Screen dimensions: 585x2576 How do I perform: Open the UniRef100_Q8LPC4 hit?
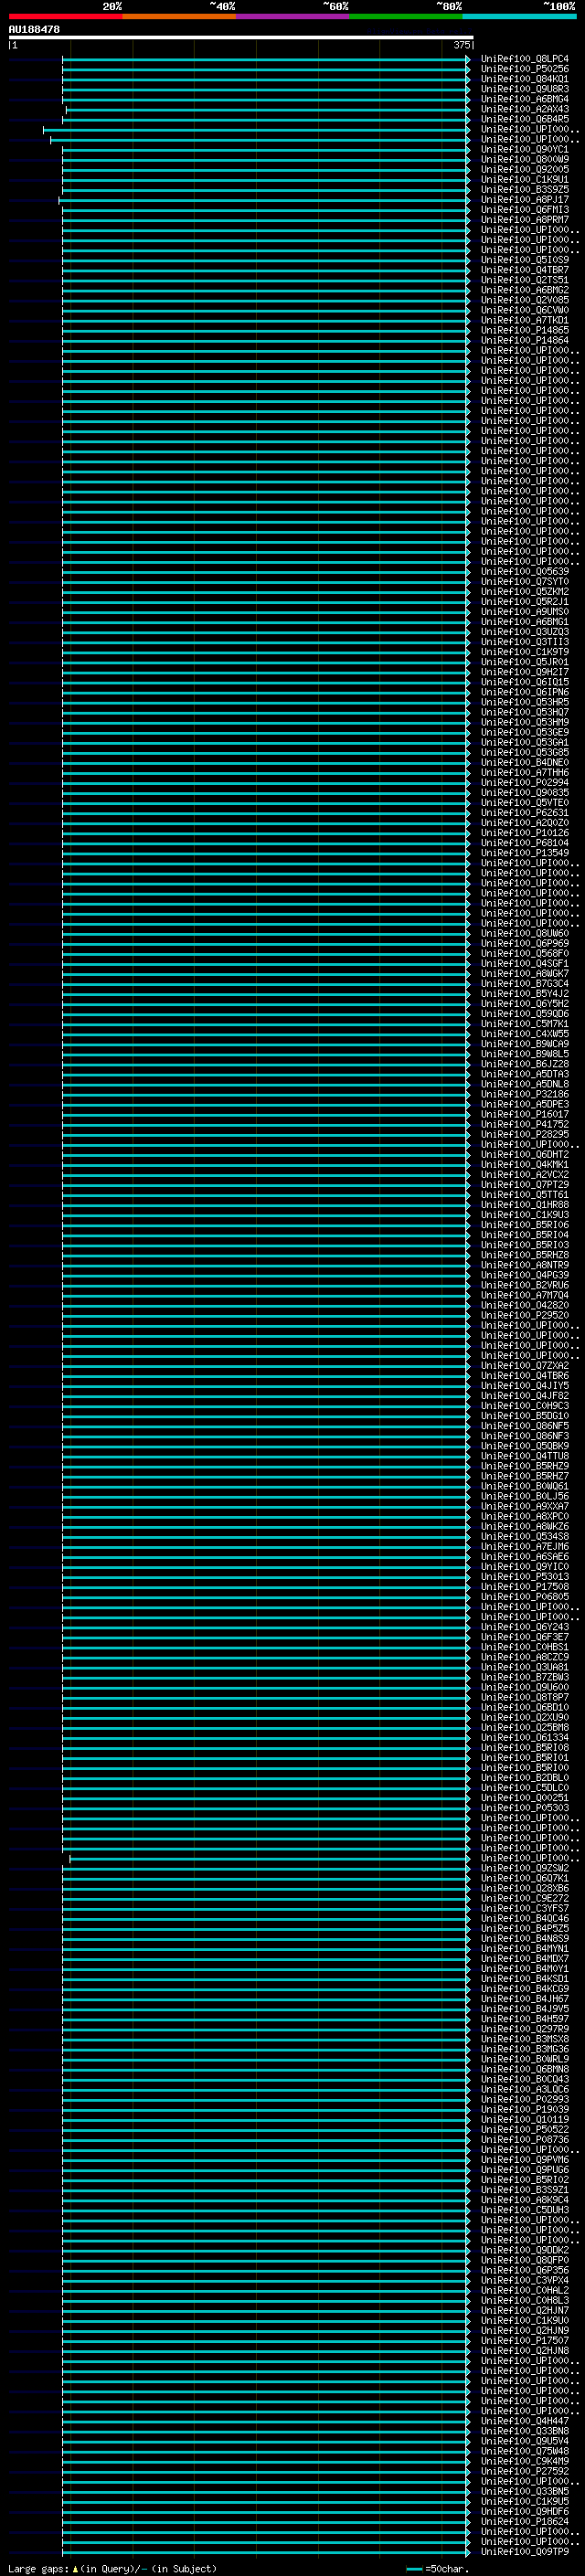pyautogui.click(x=525, y=59)
